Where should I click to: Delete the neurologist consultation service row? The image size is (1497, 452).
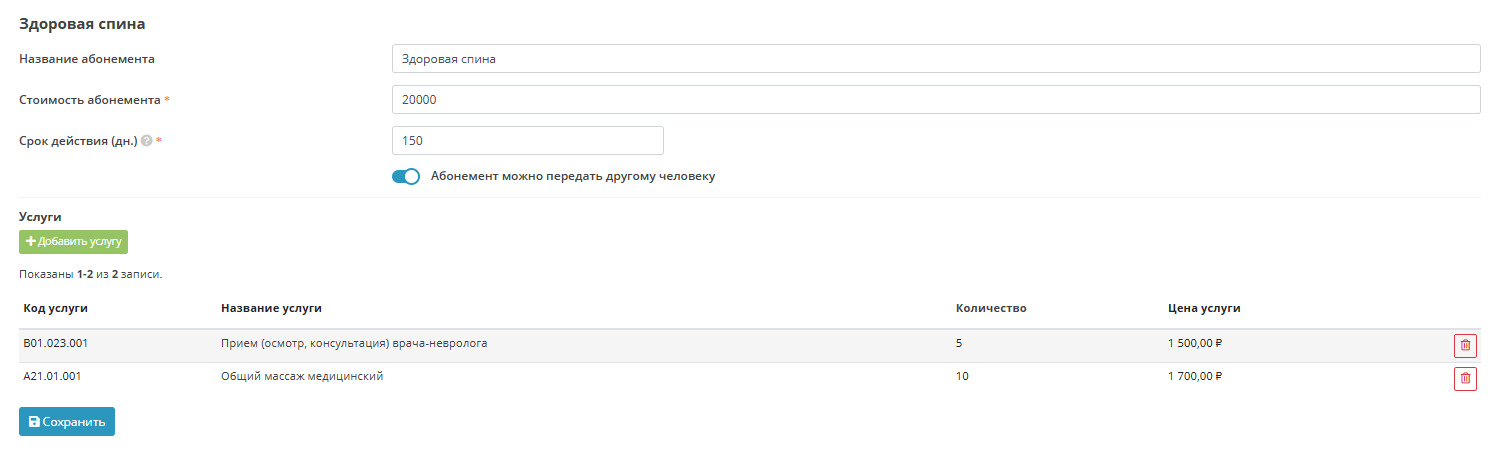[1465, 346]
